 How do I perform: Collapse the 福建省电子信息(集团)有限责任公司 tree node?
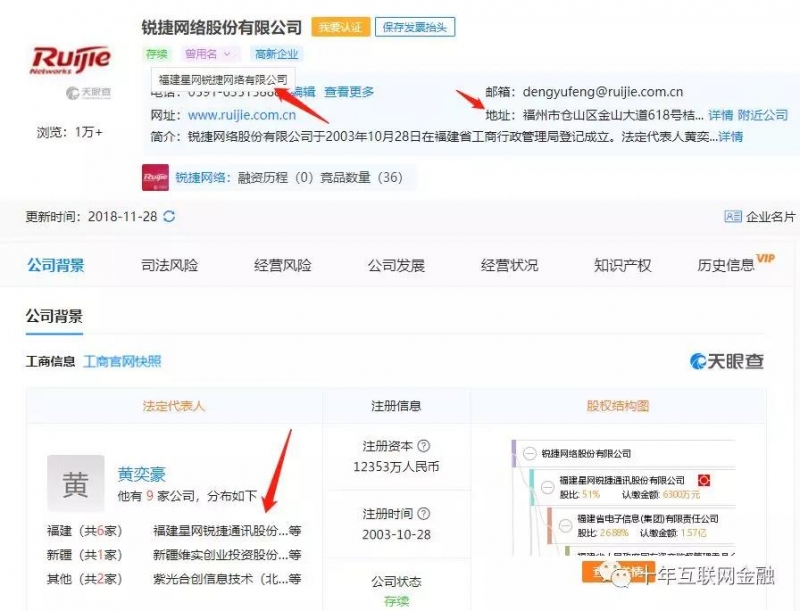[x=565, y=525]
